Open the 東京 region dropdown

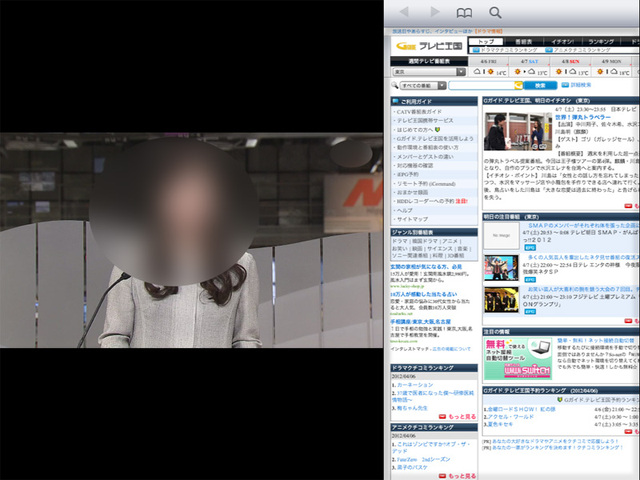pos(429,72)
